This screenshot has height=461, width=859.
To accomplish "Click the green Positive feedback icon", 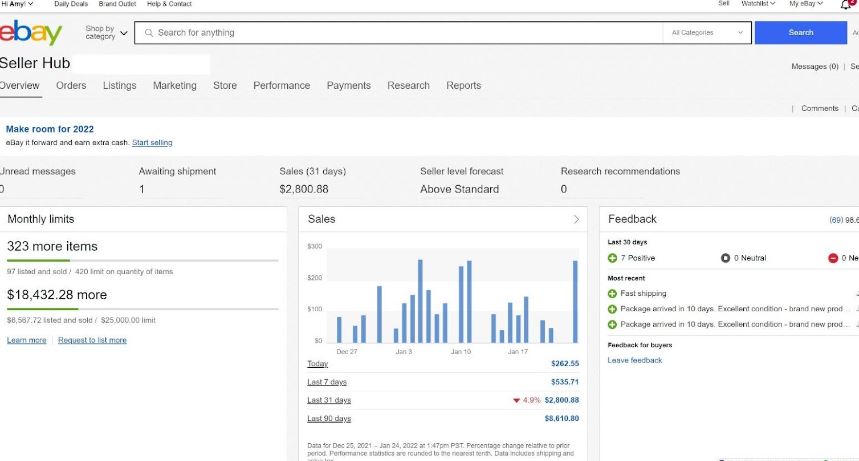I will (612, 258).
